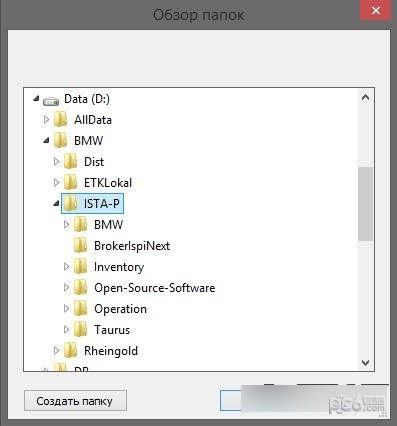Screen dimensions: 397x426
Task: Collapse the top-level BMW folder arrow
Action: click(x=46, y=141)
